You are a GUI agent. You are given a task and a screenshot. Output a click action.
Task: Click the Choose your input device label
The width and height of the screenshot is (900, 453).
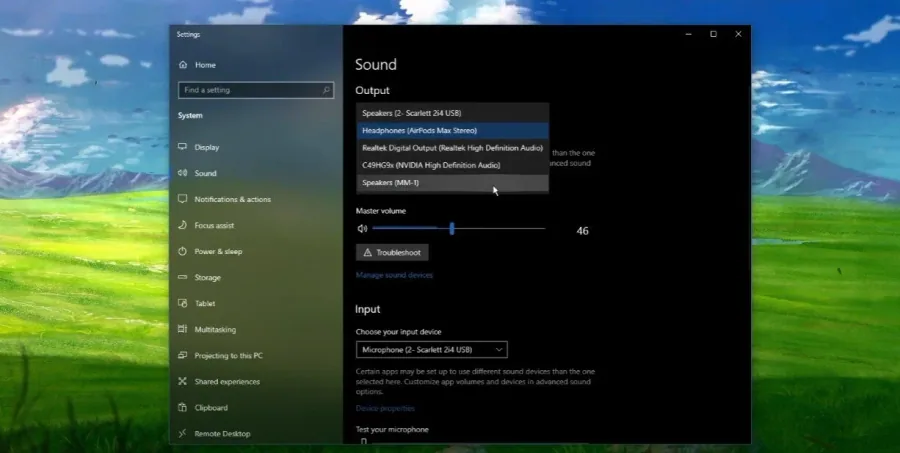pyautogui.click(x=398, y=332)
